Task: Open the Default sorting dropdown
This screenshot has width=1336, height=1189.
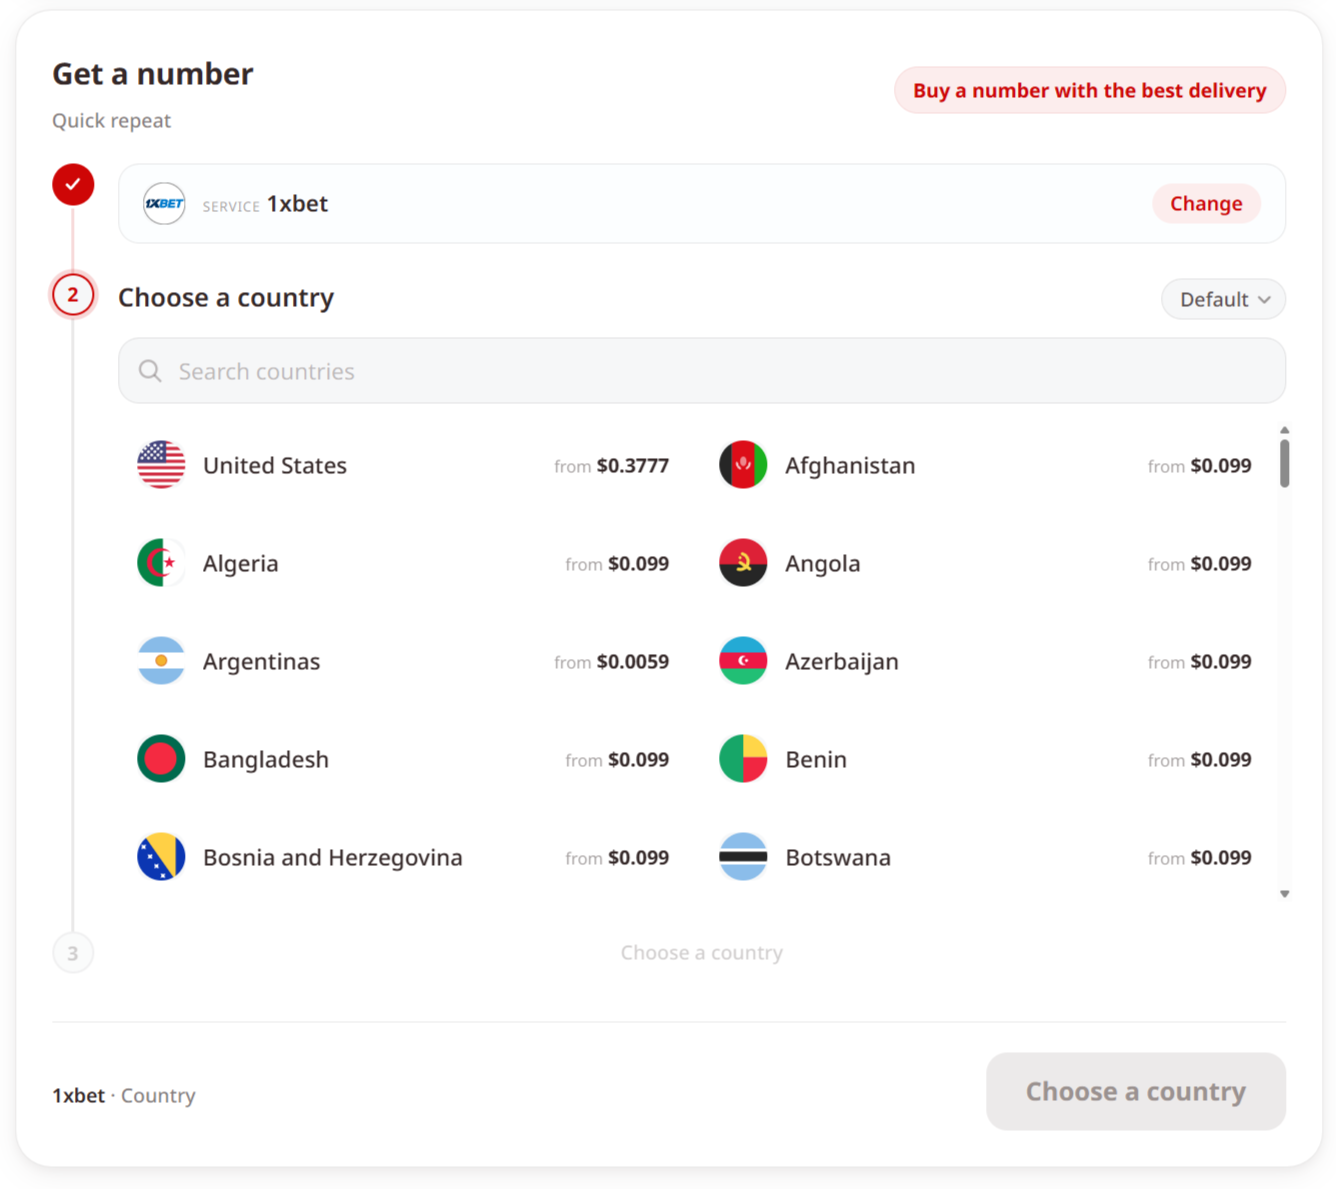Action: pos(1223,299)
